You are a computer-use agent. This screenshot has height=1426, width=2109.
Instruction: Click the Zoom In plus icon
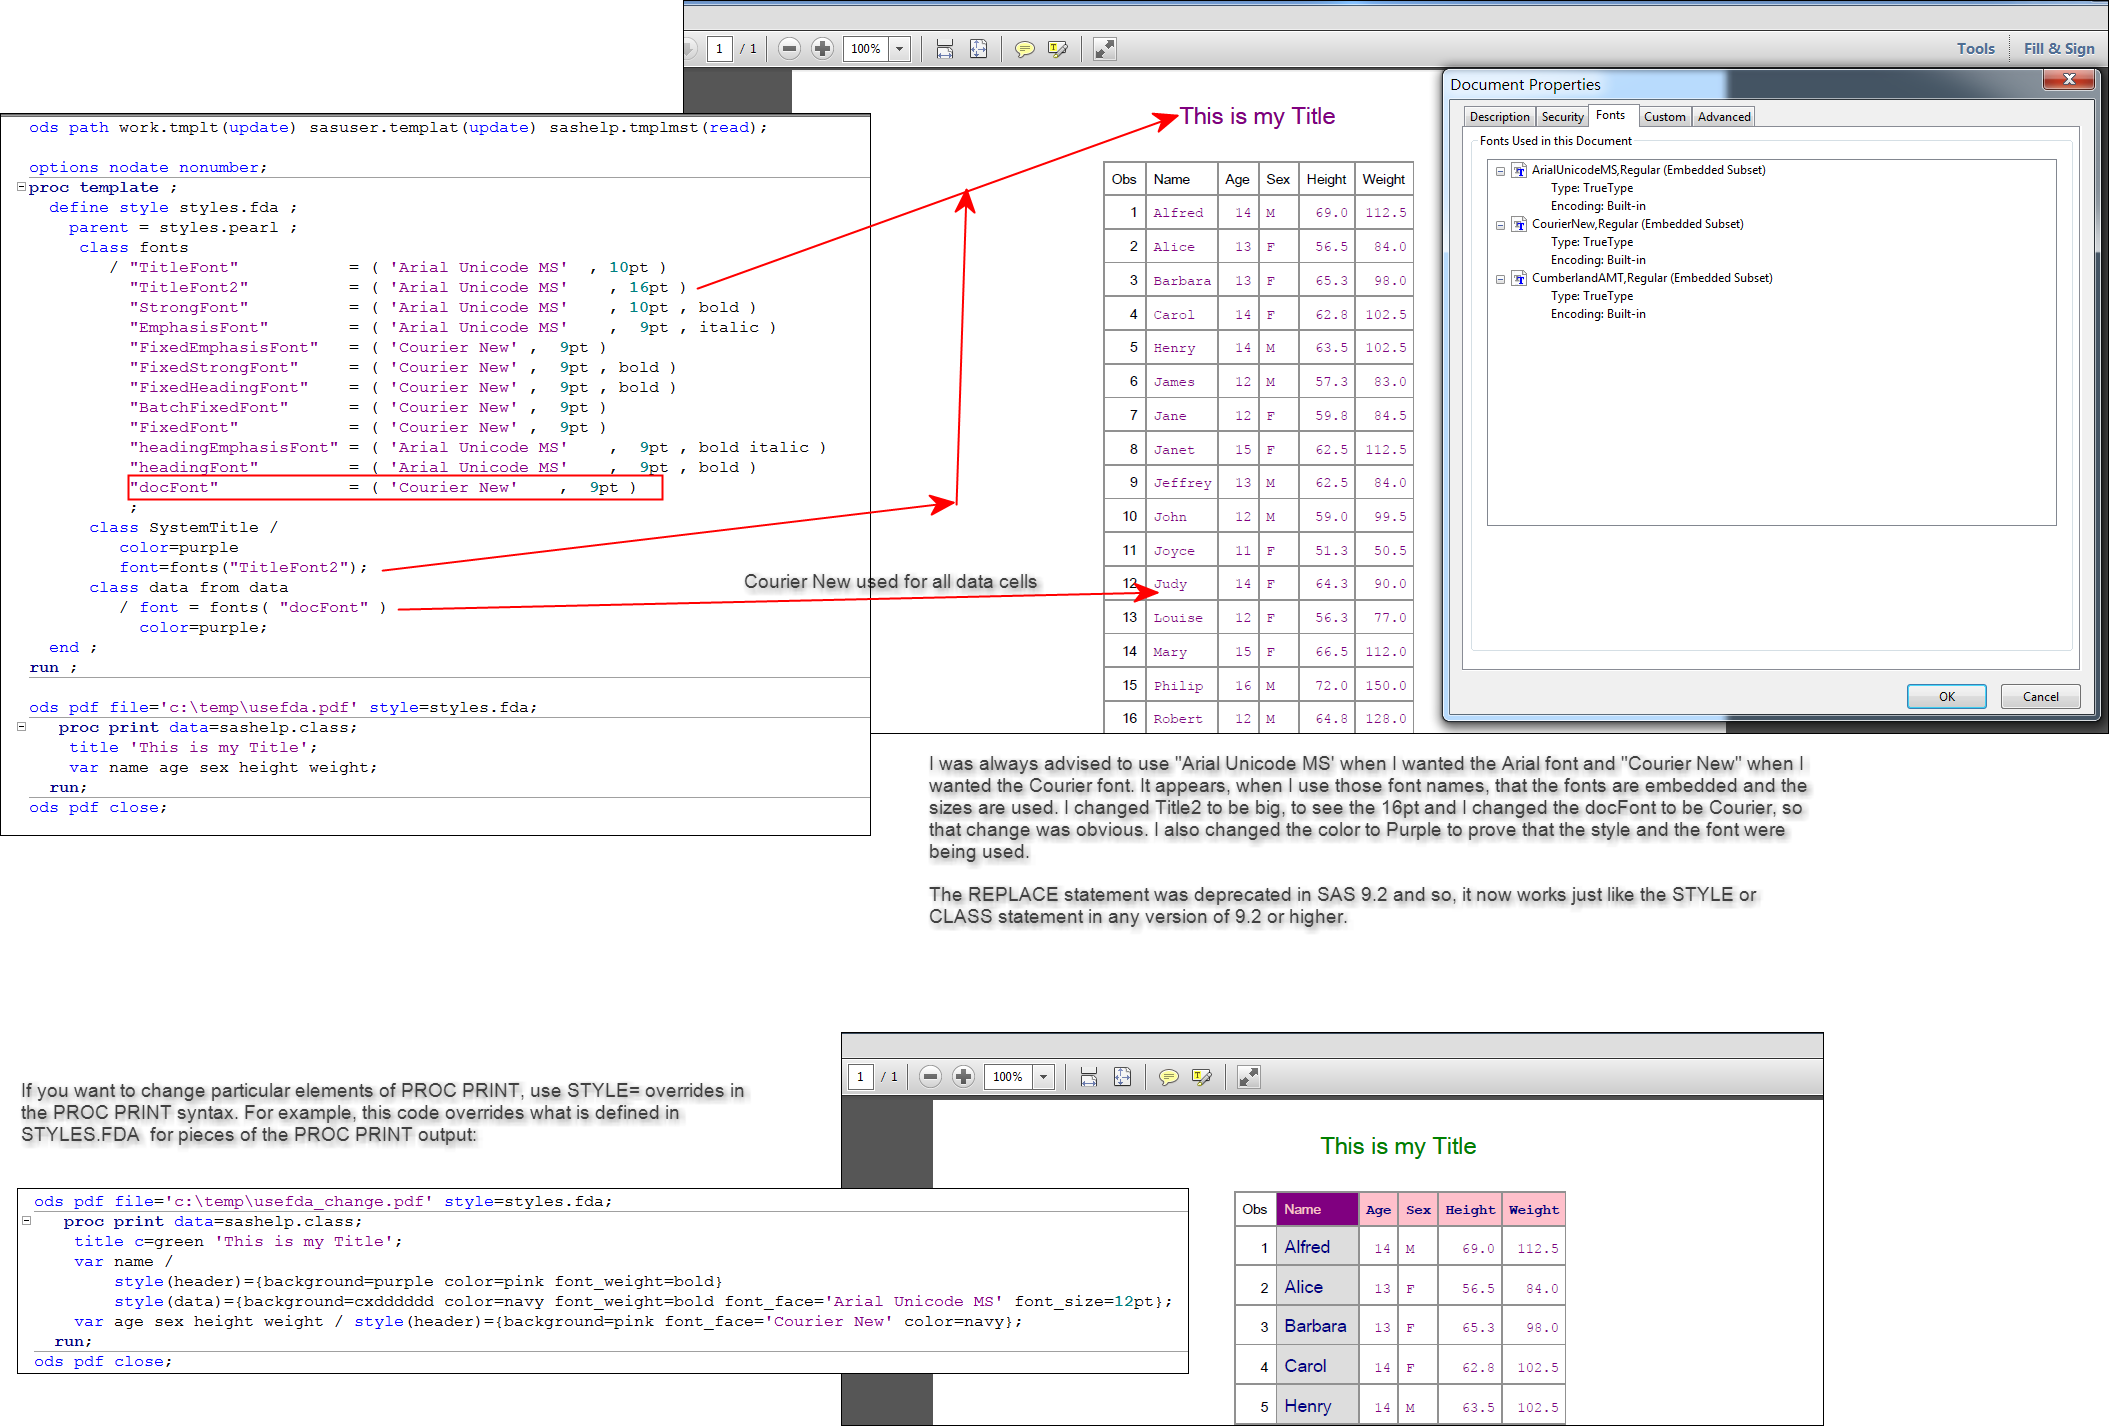pyautogui.click(x=823, y=48)
